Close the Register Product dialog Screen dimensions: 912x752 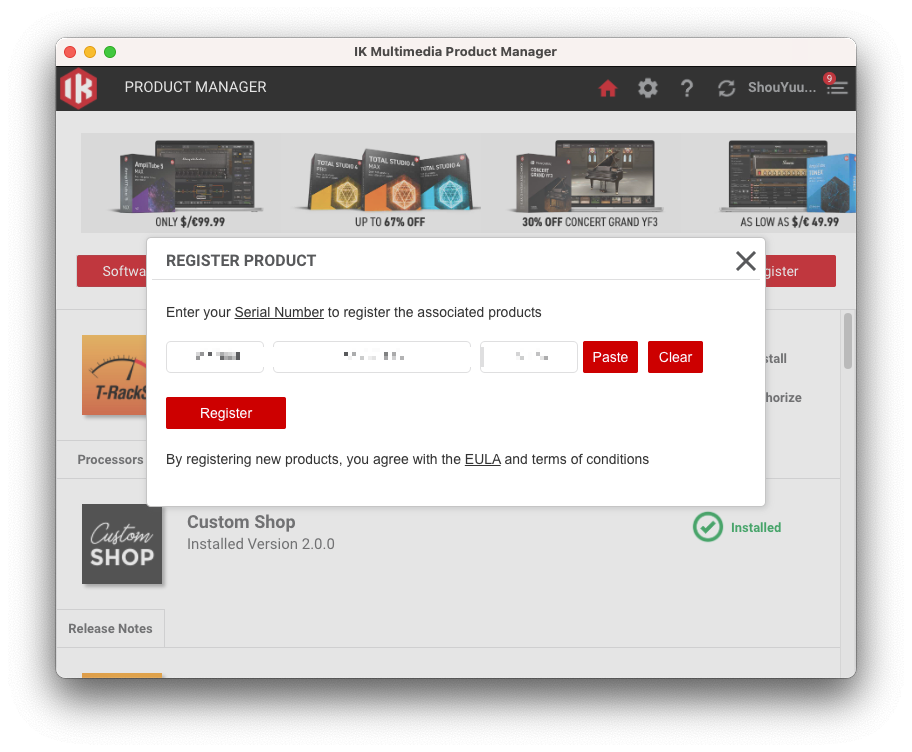746,261
